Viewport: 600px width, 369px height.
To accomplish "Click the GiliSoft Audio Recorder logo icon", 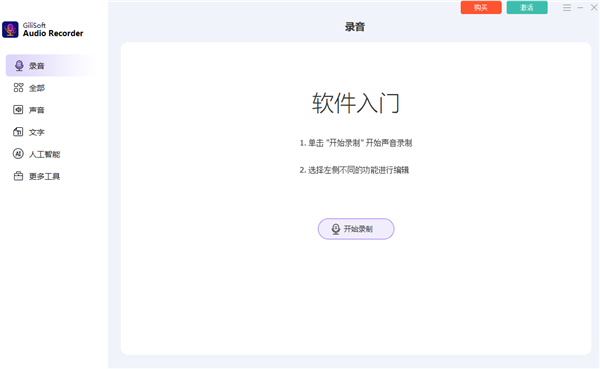I will (x=10, y=29).
